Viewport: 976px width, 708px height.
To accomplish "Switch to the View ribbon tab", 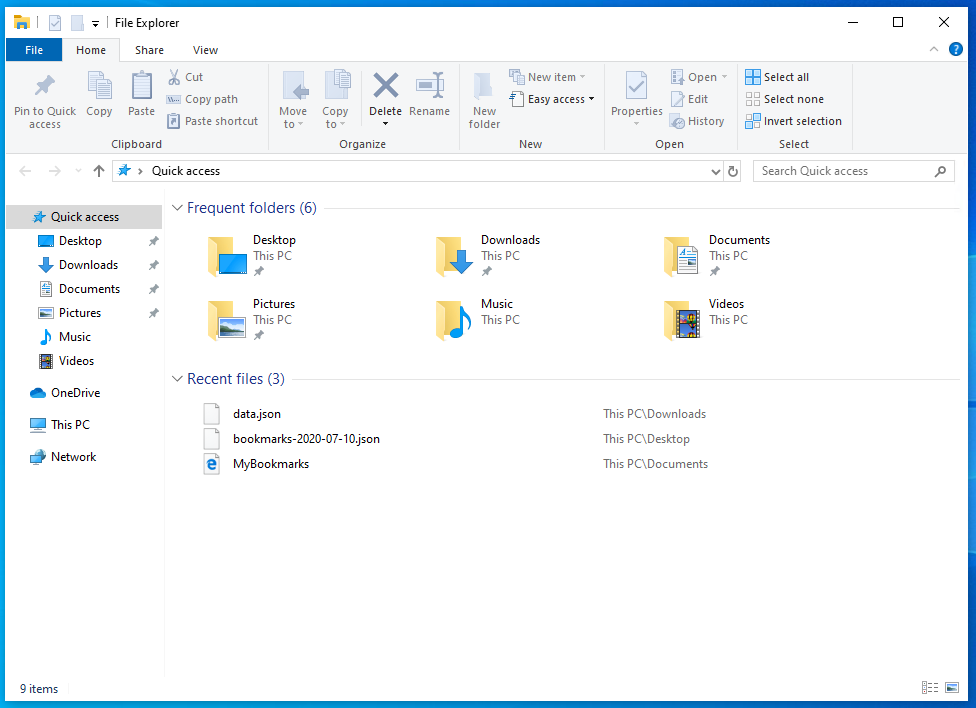I will pos(205,50).
